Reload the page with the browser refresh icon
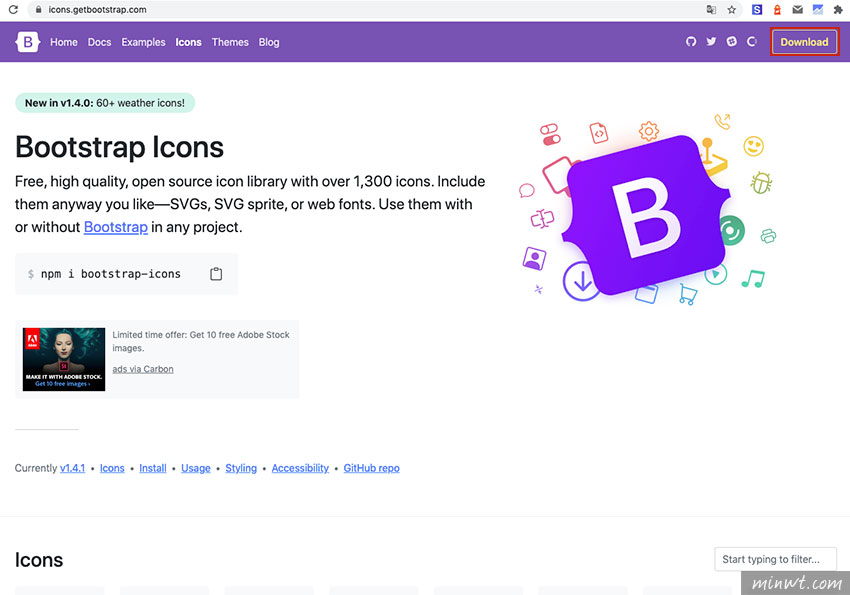This screenshot has height=595, width=850. (x=13, y=9)
